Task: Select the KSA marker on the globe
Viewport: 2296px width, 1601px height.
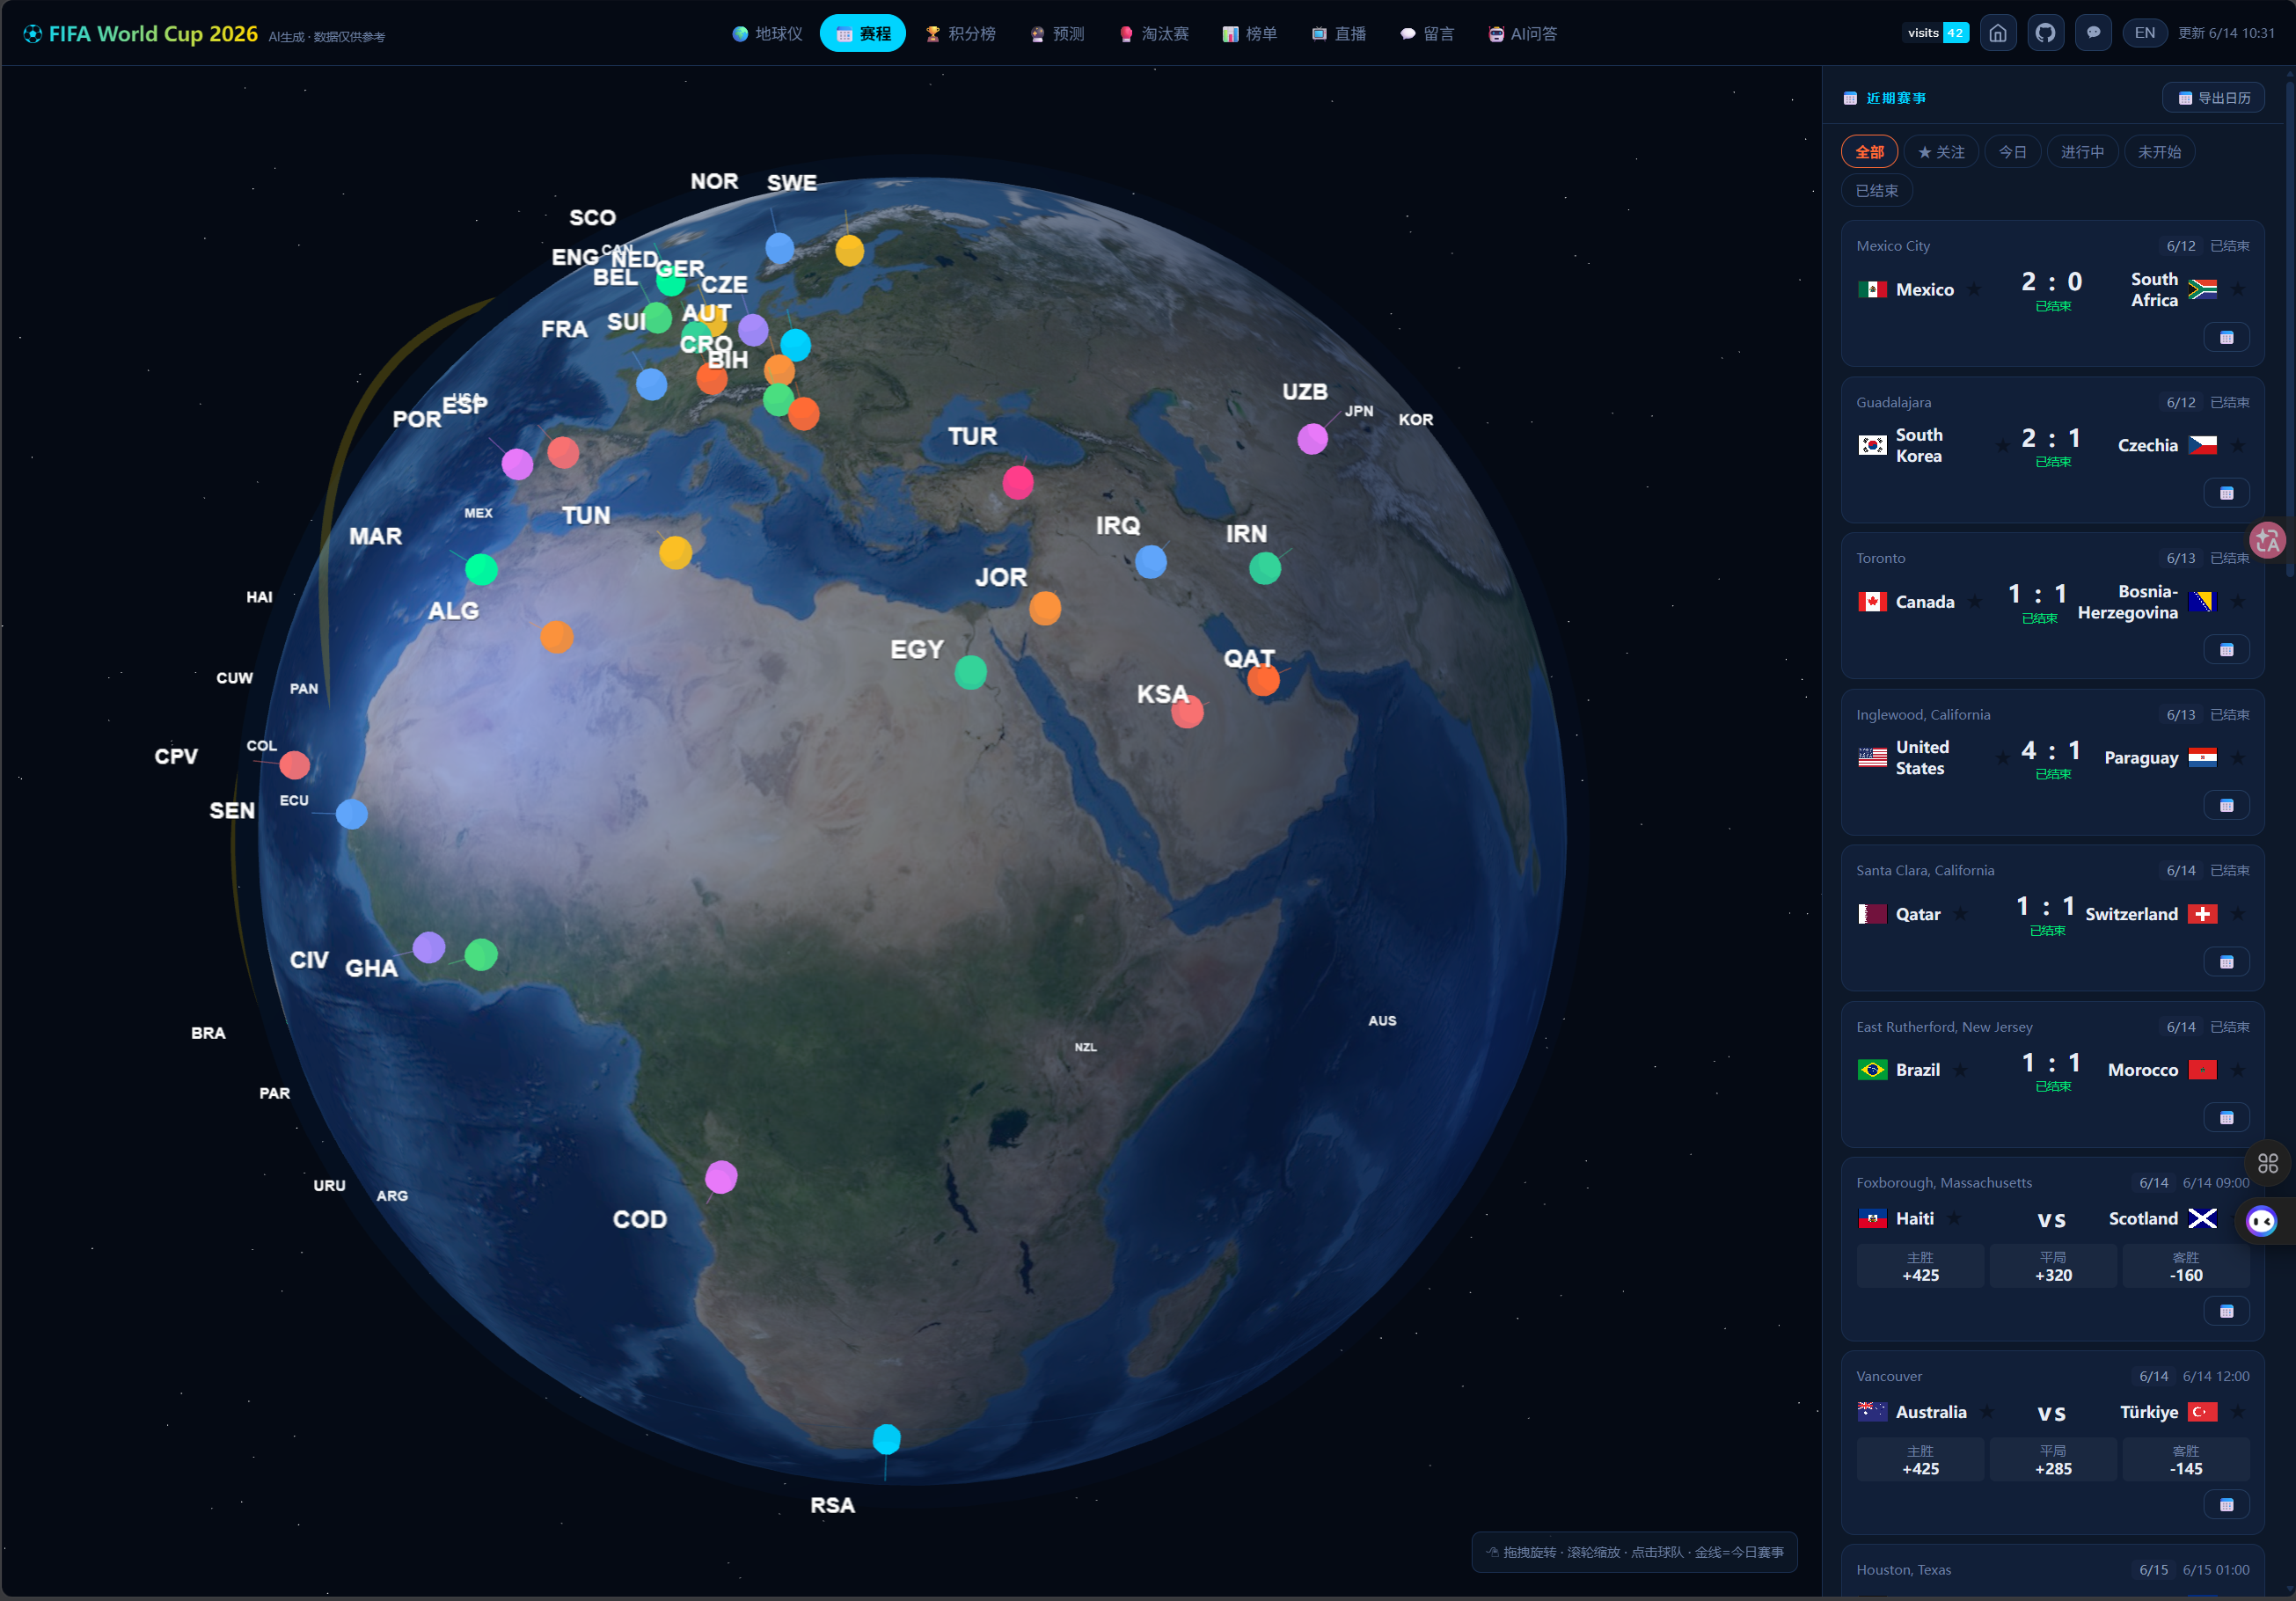Action: [x=1187, y=713]
